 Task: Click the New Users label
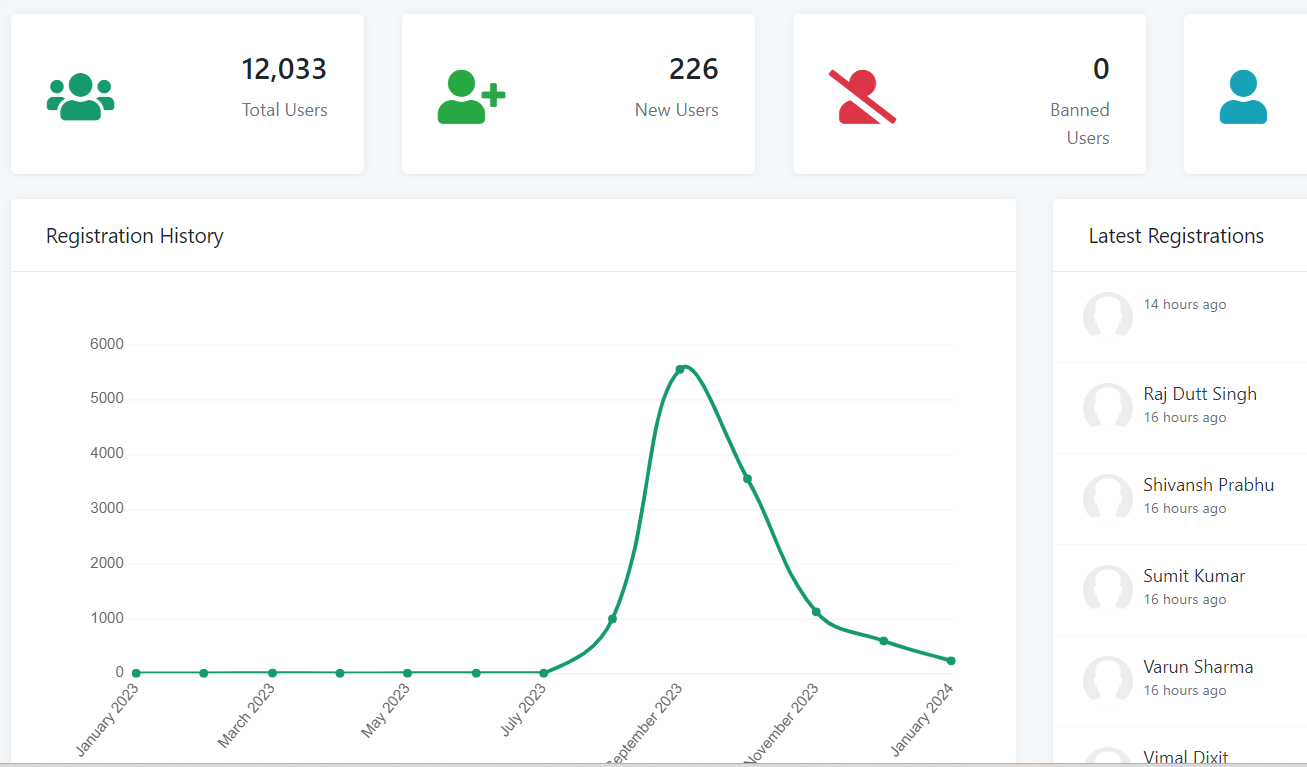677,110
